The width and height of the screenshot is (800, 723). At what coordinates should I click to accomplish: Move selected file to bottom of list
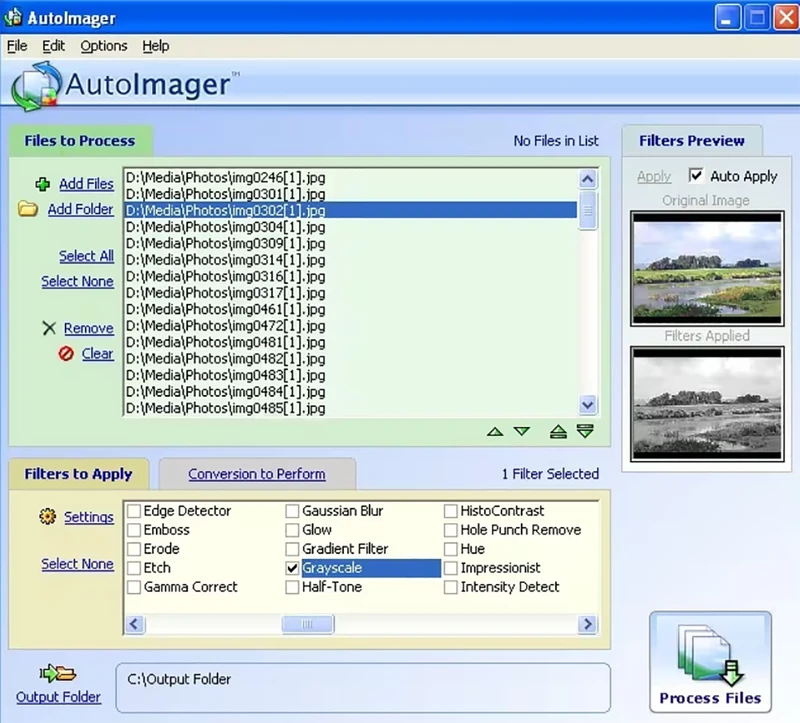click(585, 431)
